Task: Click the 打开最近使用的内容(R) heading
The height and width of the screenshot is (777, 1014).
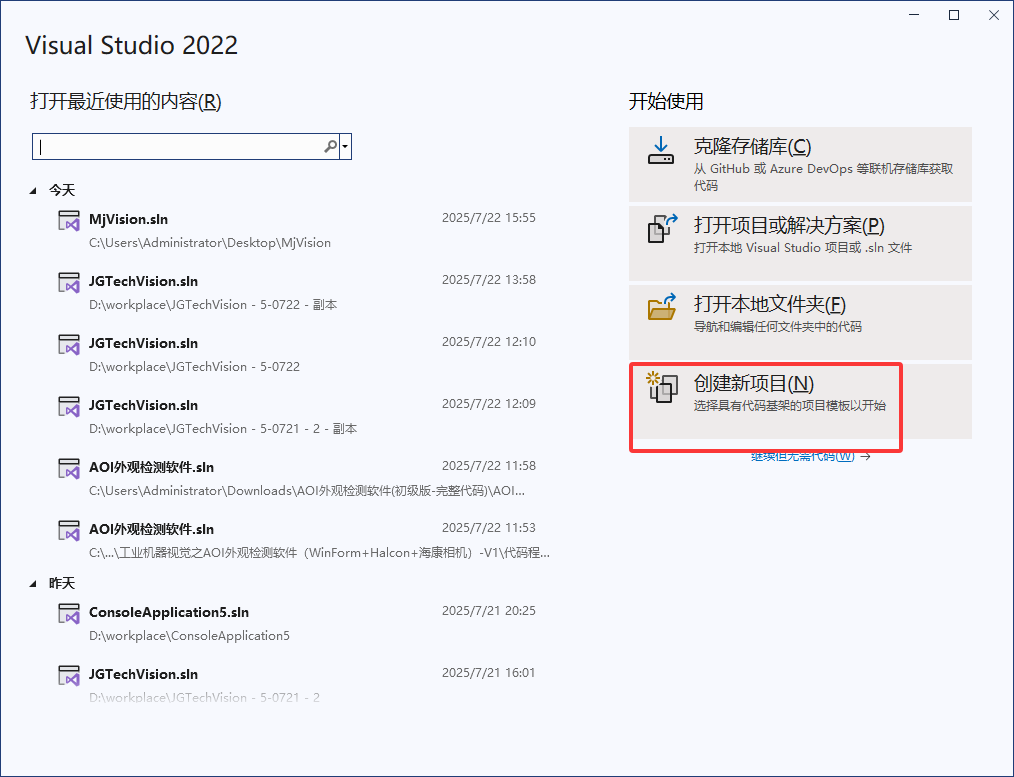Action: [125, 101]
